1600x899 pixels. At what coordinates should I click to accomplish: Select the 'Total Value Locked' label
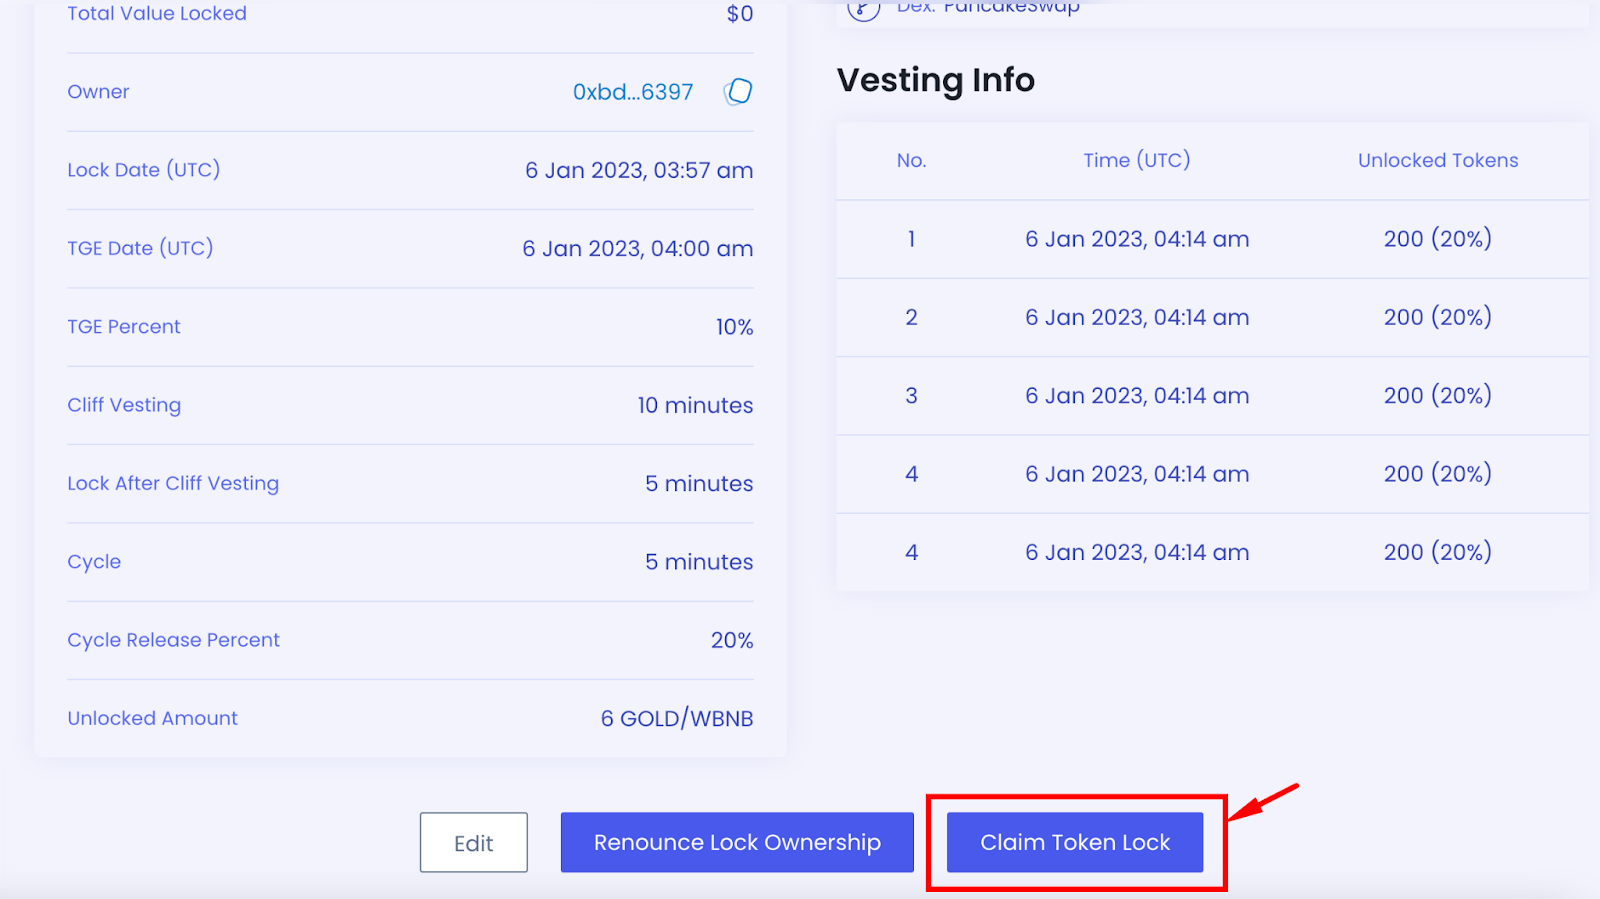(x=157, y=13)
